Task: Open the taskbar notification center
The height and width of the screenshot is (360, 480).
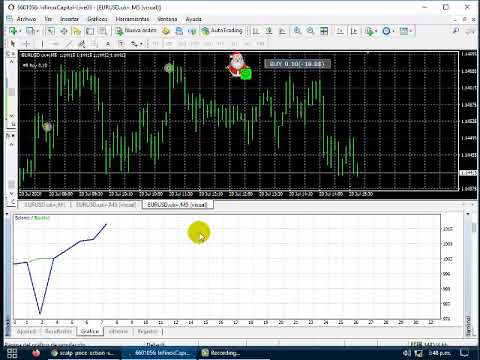Action: click(464, 353)
